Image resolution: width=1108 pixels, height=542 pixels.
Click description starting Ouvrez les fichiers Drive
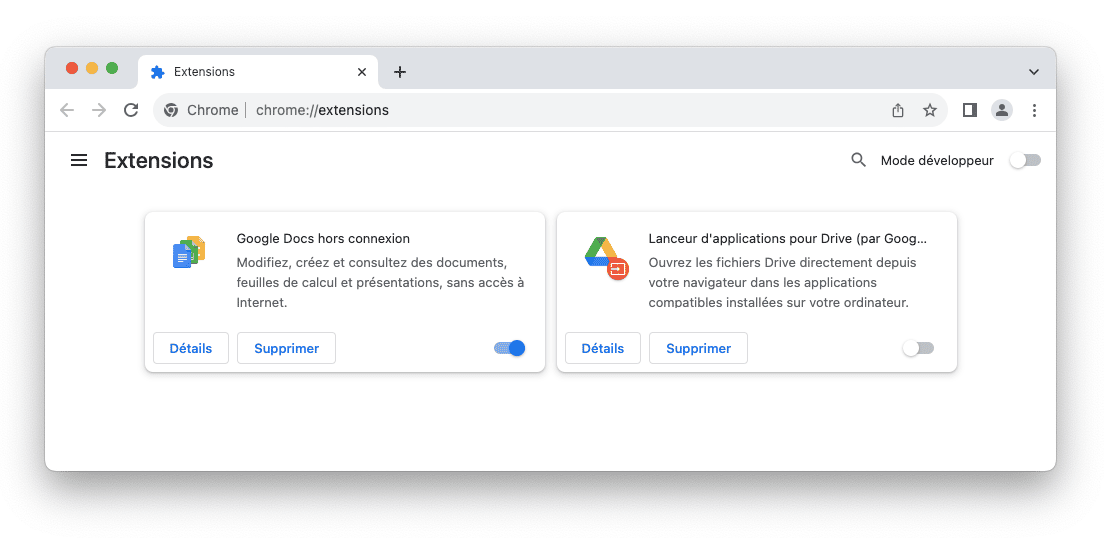click(x=783, y=283)
